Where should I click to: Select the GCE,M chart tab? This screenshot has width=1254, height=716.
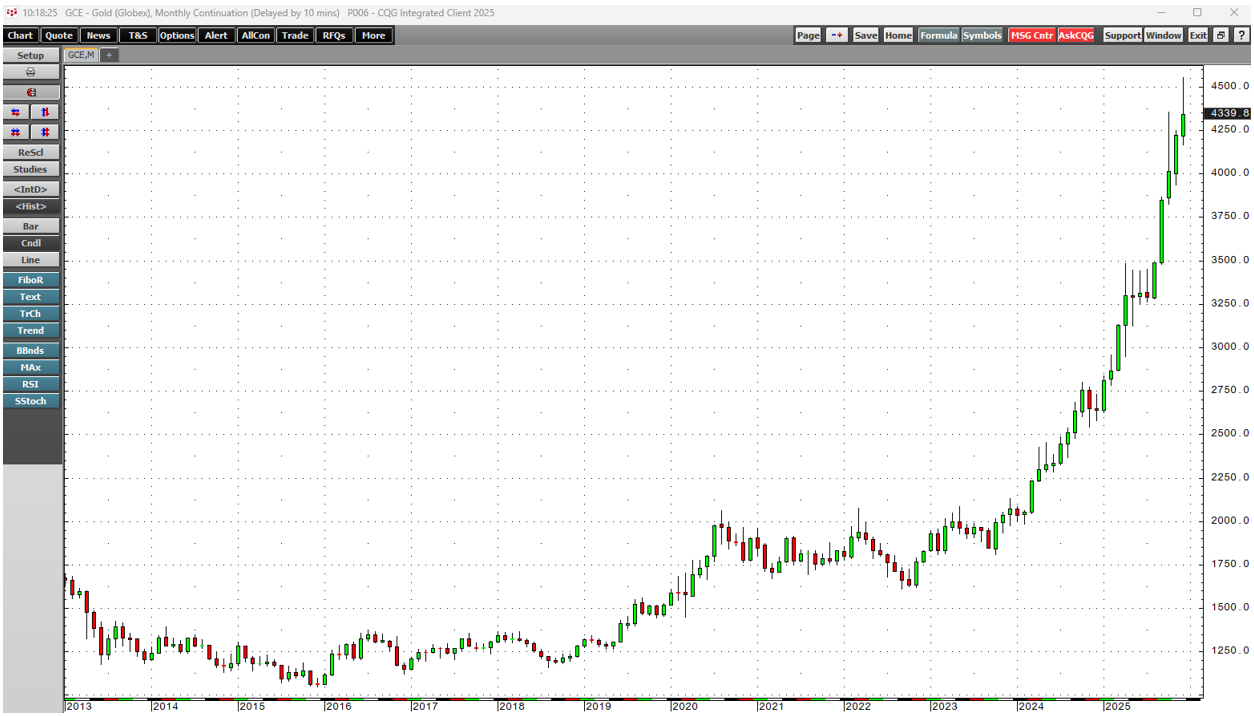tap(81, 55)
